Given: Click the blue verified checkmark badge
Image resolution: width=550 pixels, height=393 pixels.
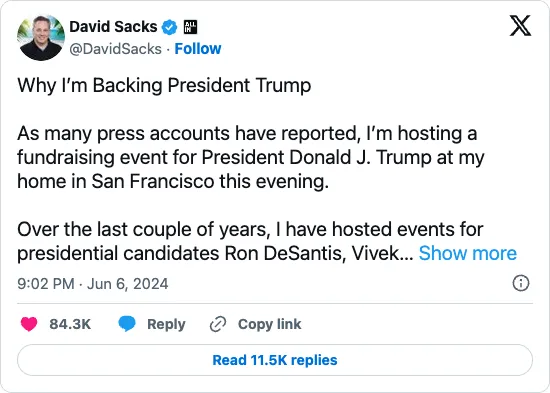Looking at the screenshot, I should tap(169, 27).
